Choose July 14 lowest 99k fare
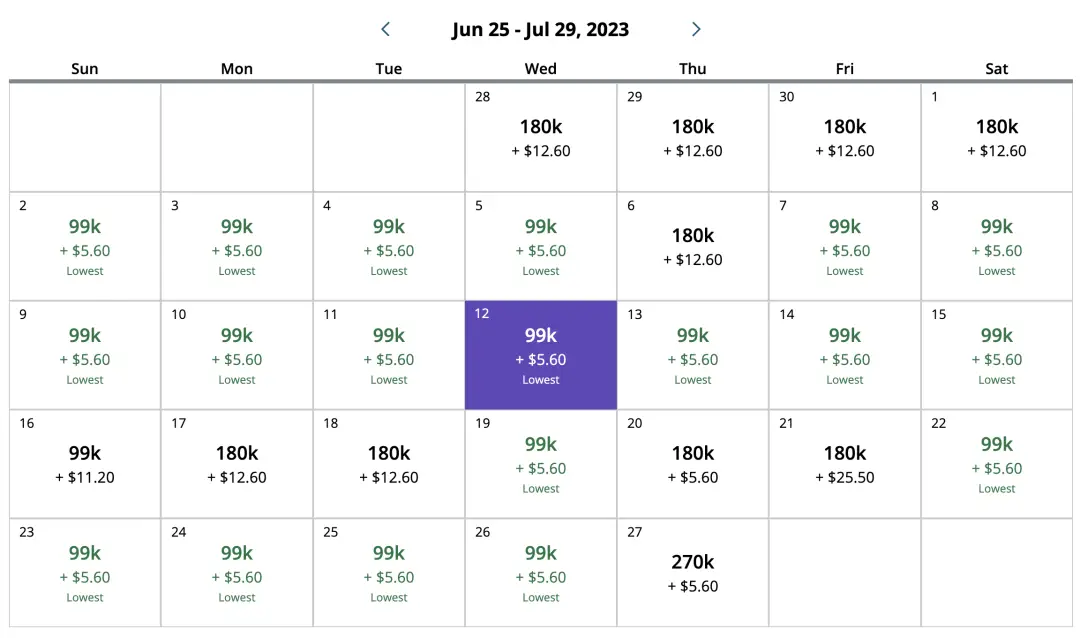The height and width of the screenshot is (638, 1080). [x=845, y=355]
